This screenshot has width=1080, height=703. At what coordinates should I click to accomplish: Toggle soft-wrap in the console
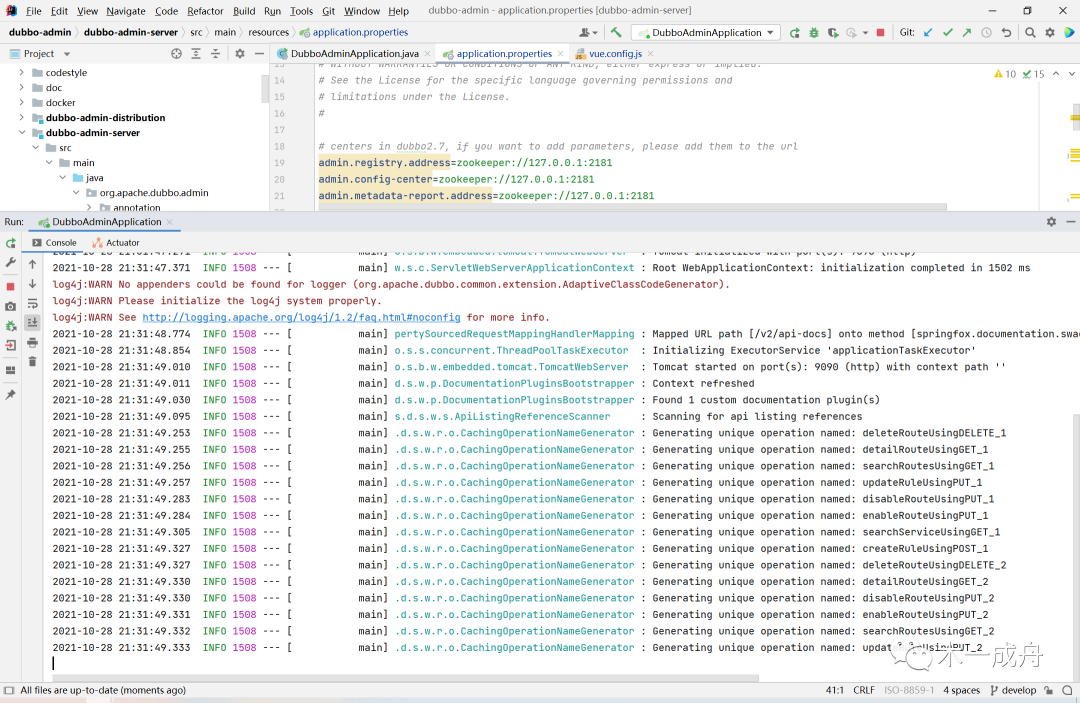[x=32, y=304]
